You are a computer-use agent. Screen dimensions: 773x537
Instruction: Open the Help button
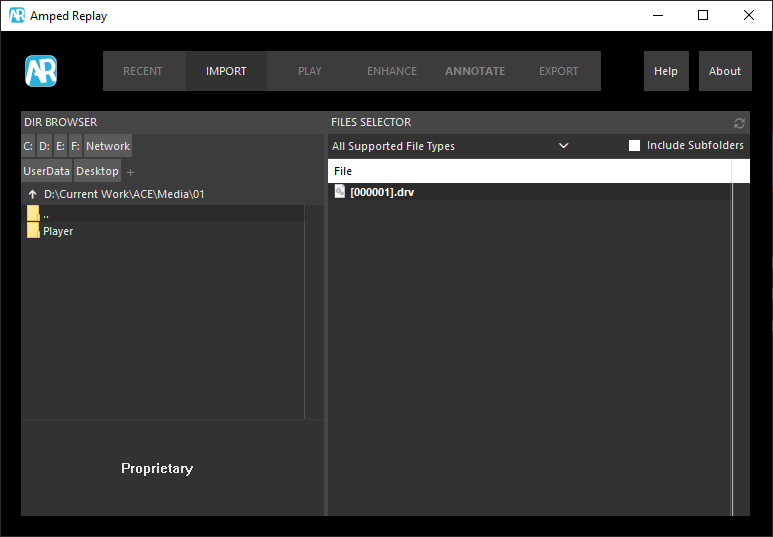coord(666,71)
